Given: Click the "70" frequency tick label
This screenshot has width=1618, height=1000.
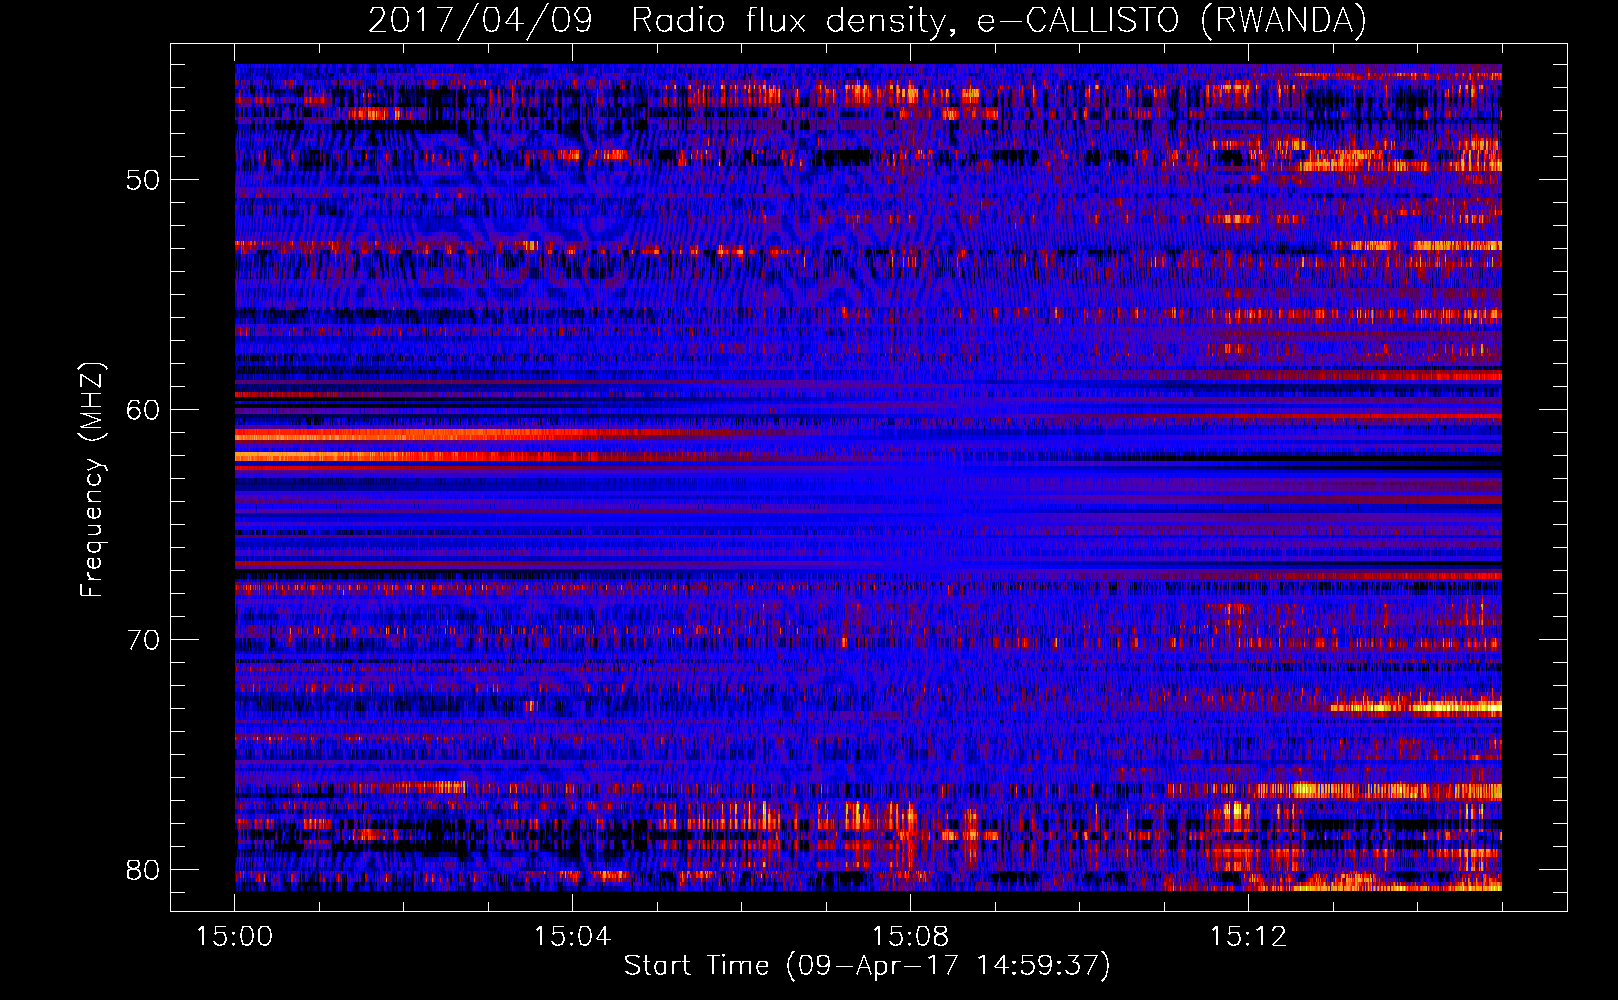Looking at the screenshot, I should point(143,640).
